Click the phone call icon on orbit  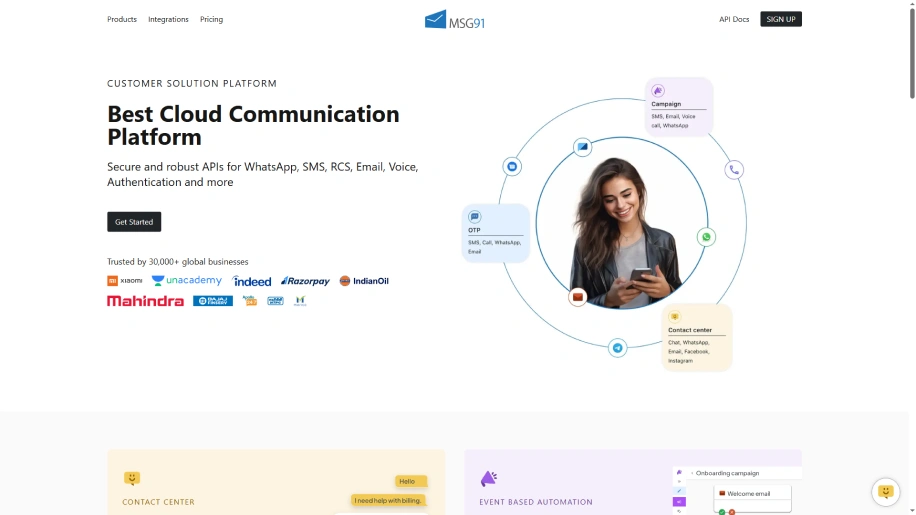click(x=734, y=170)
